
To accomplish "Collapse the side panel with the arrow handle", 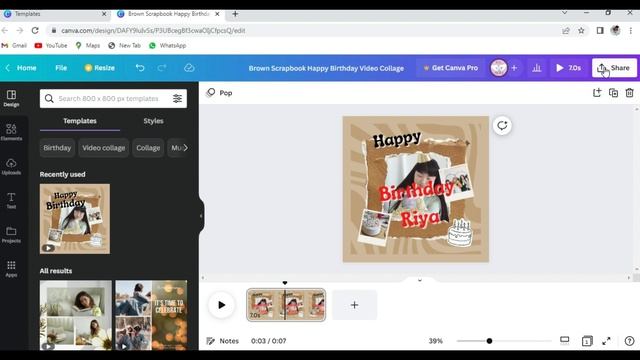I will pyautogui.click(x=201, y=216).
